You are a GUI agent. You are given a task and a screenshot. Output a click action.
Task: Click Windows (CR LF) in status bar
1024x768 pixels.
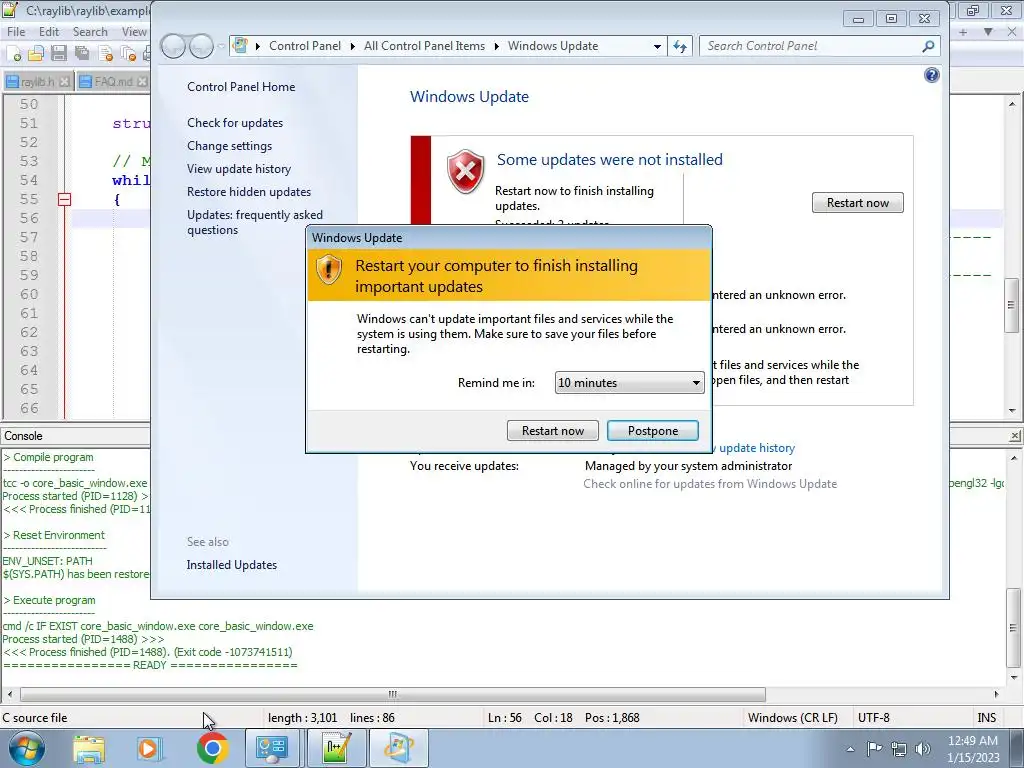[793, 718]
